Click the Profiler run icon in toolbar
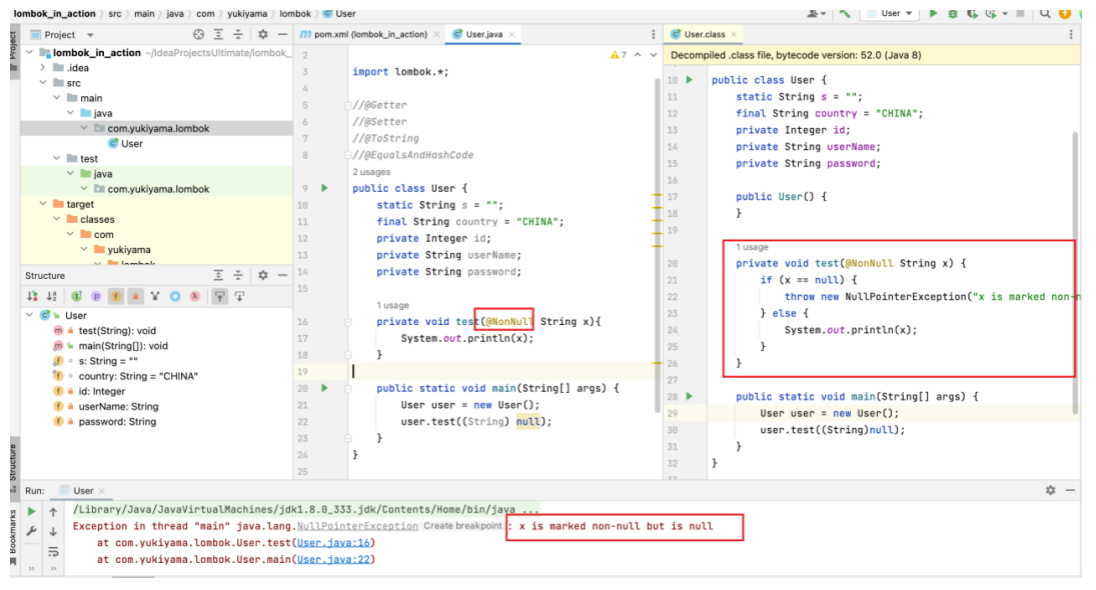Screen dimensions: 1096x590 point(991,13)
